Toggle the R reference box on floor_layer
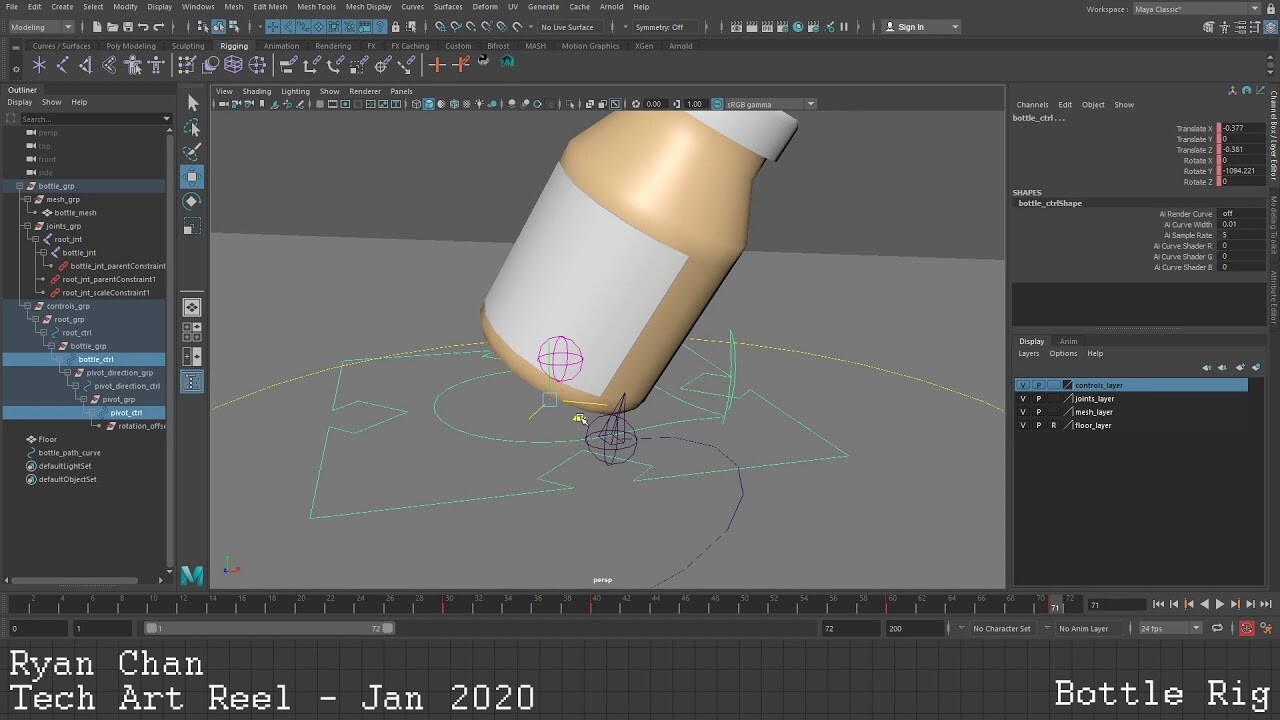This screenshot has width=1280, height=720. pyautogui.click(x=1056, y=425)
